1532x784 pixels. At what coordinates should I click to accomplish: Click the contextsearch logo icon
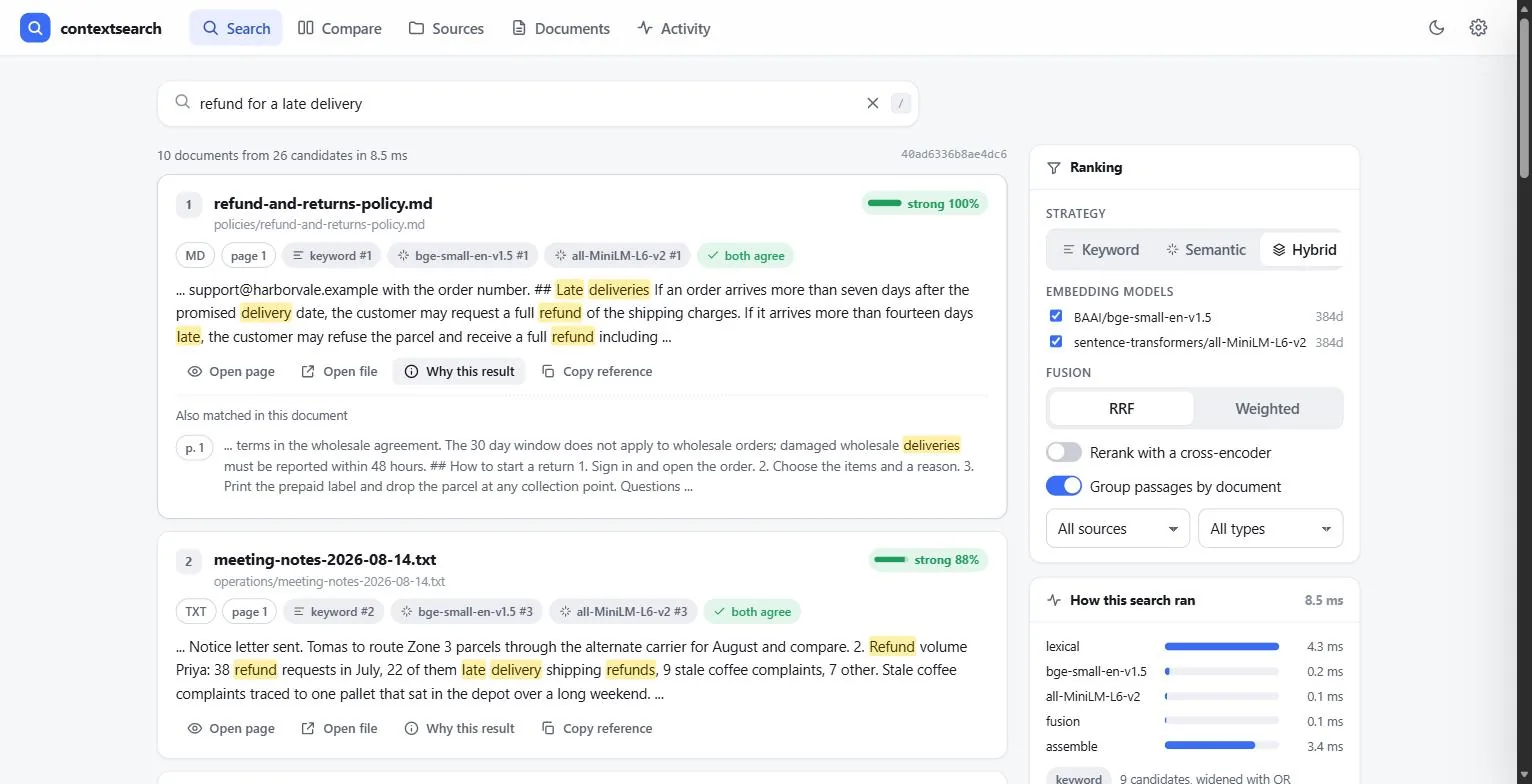click(35, 28)
